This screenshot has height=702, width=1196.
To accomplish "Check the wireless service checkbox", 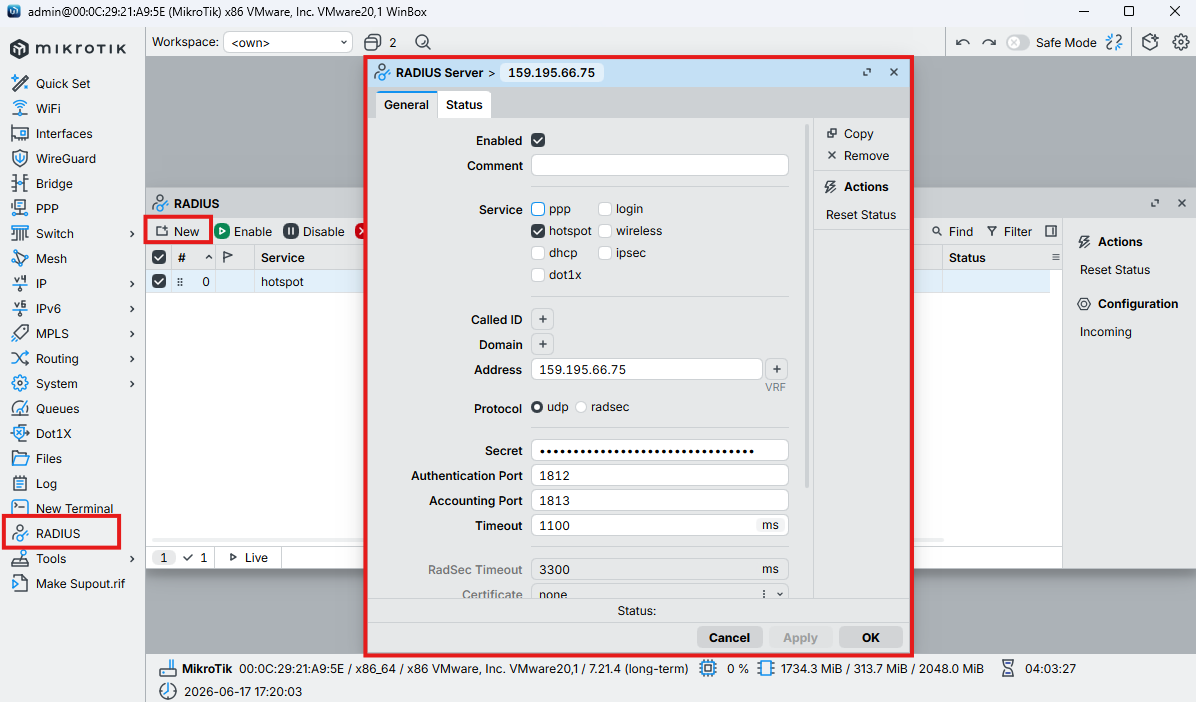I will point(605,231).
